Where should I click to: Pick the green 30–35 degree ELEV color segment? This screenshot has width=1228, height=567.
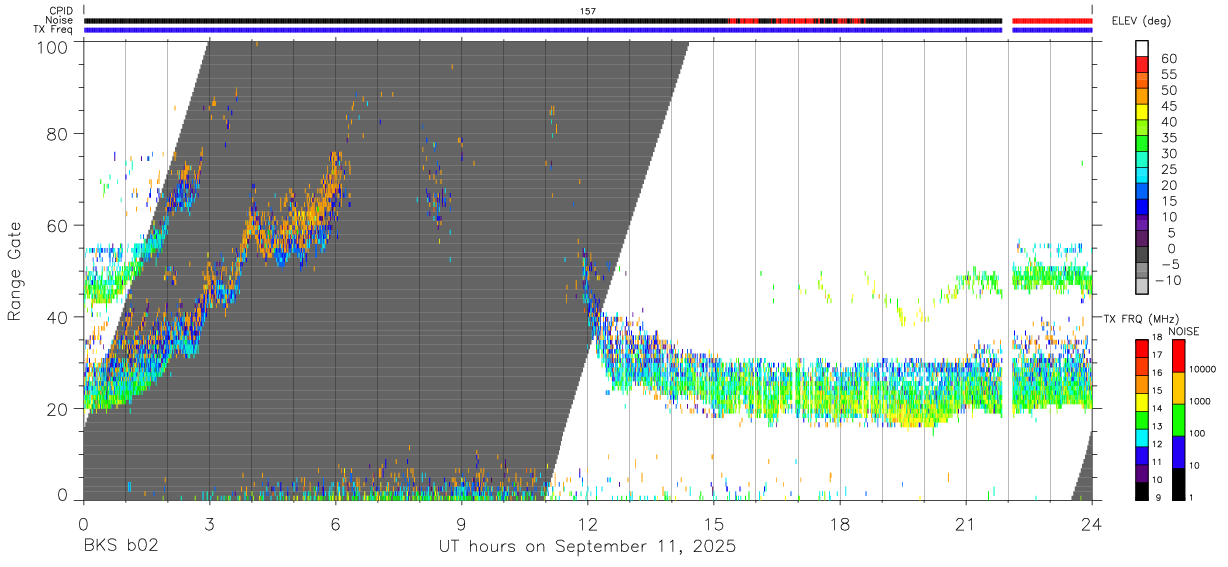(1142, 143)
